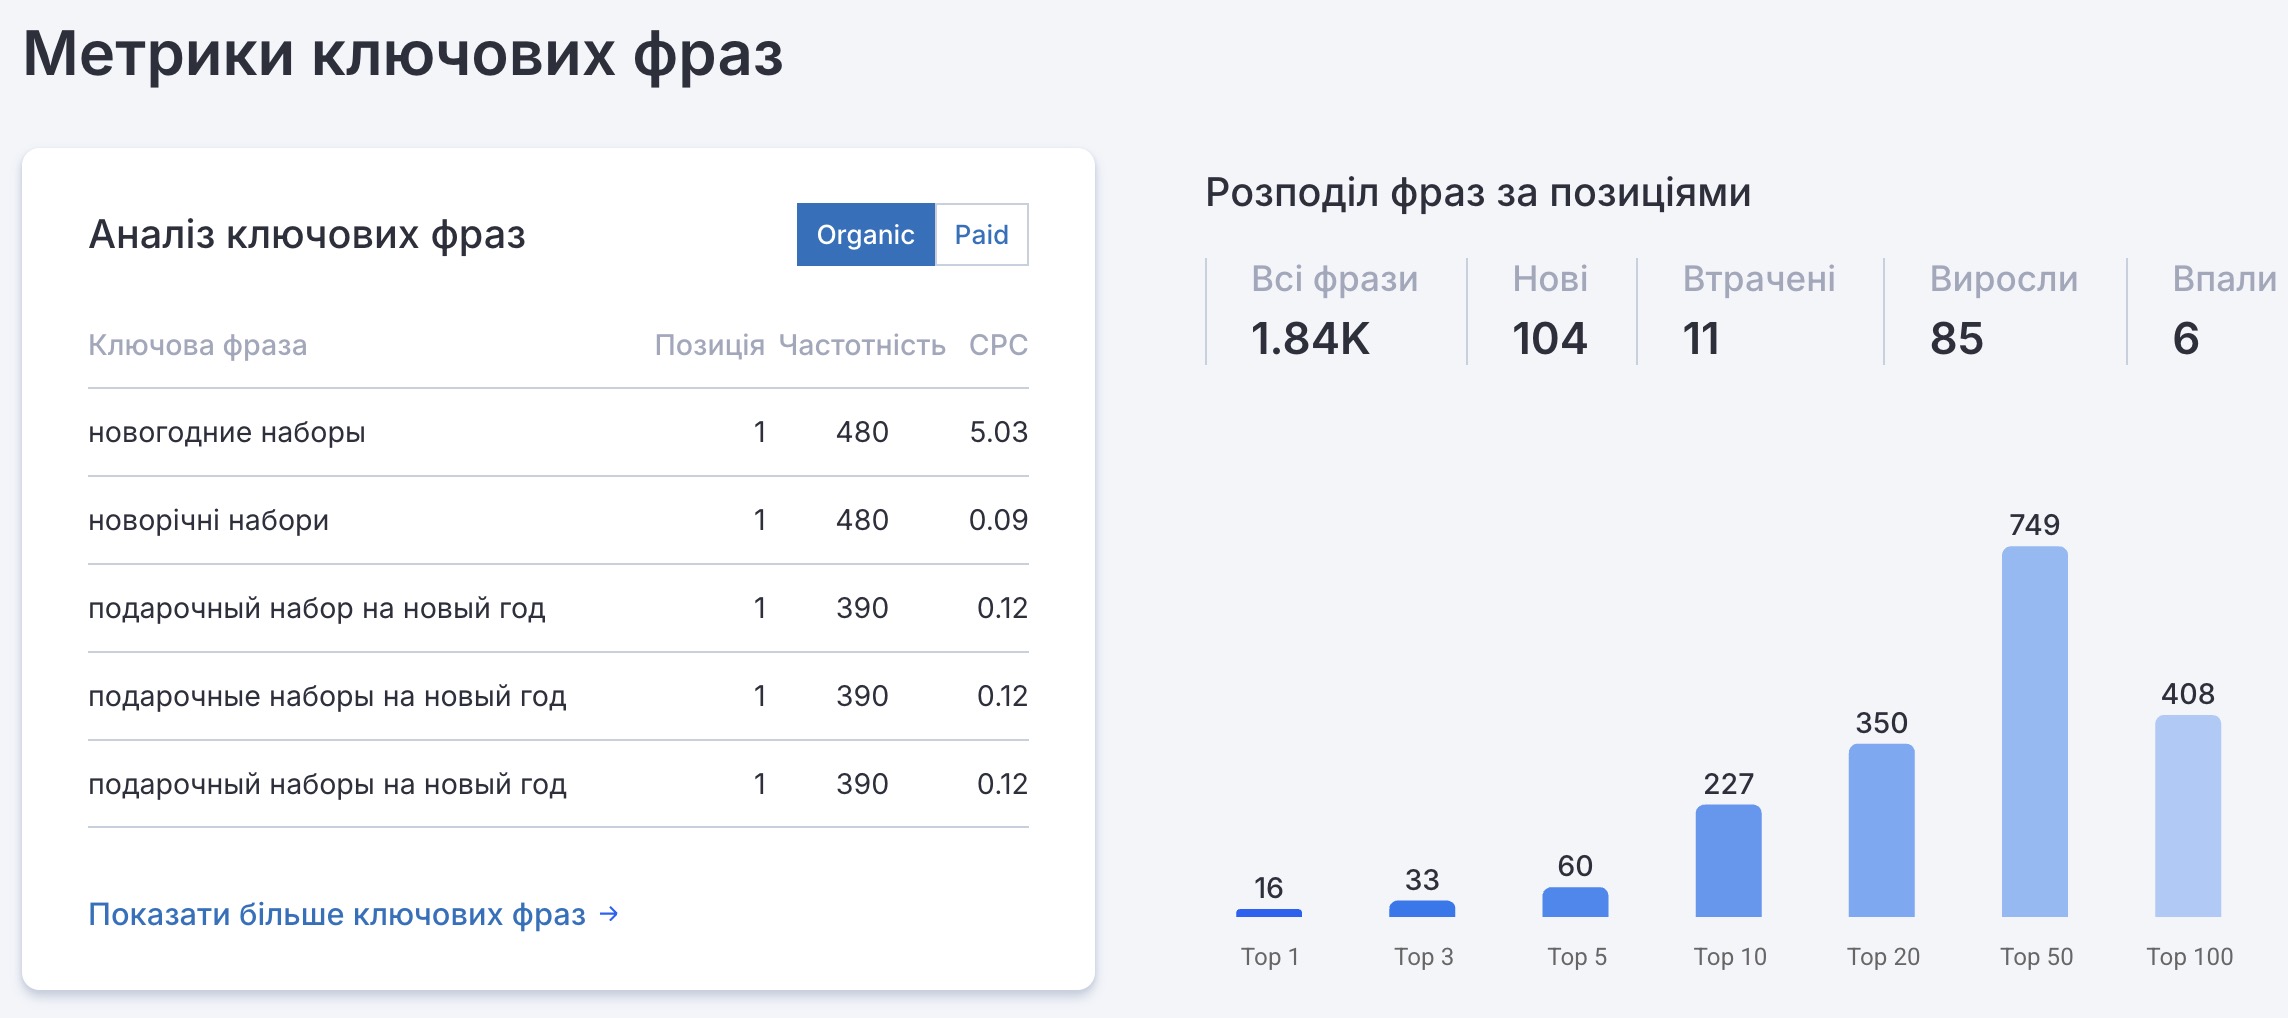Click the 'Частотність' column header

[x=861, y=345]
